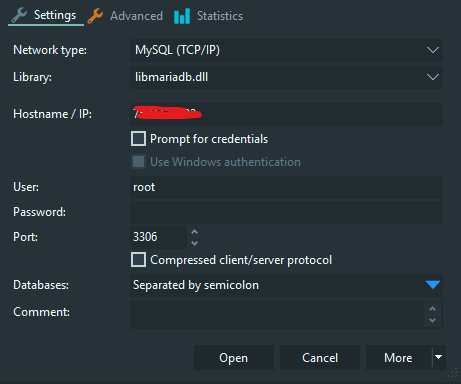
Task: Enable Prompt for credentials checkbox
Action: click(138, 139)
